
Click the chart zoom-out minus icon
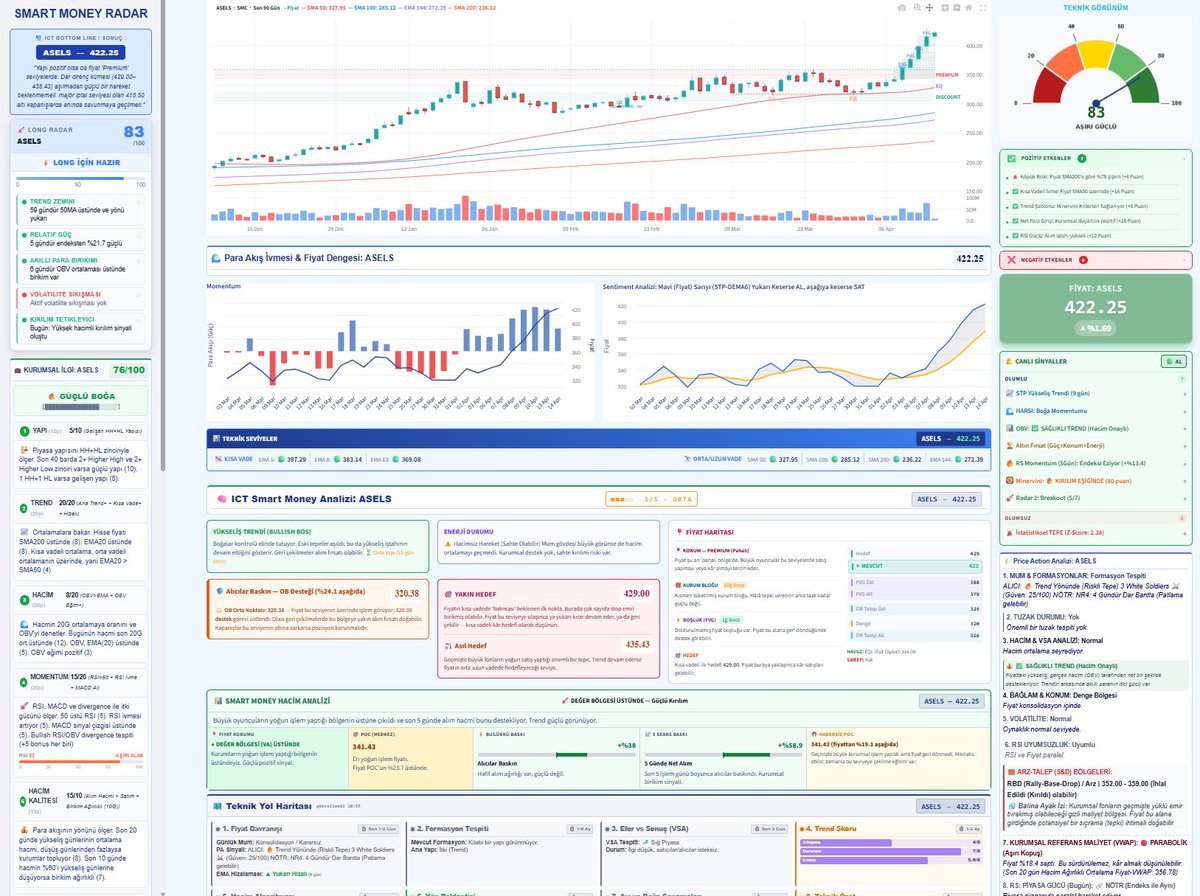(x=957, y=7)
